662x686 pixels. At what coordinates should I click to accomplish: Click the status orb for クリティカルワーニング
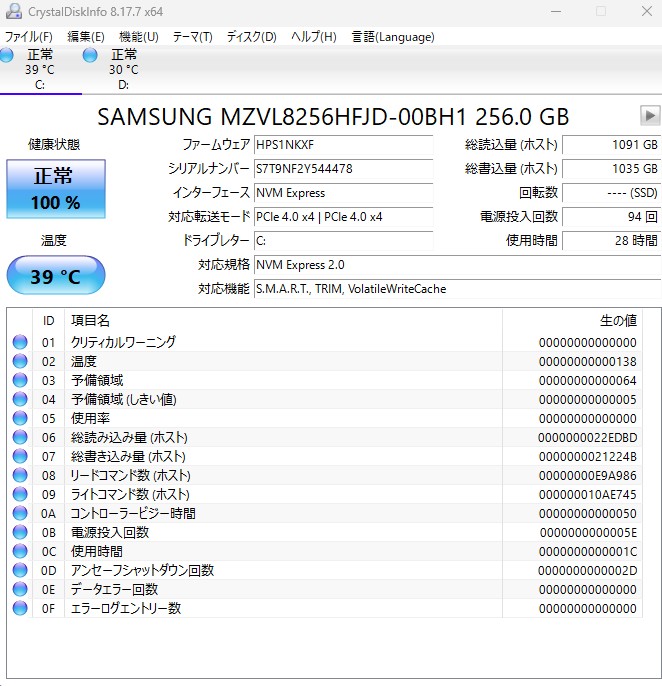20,342
